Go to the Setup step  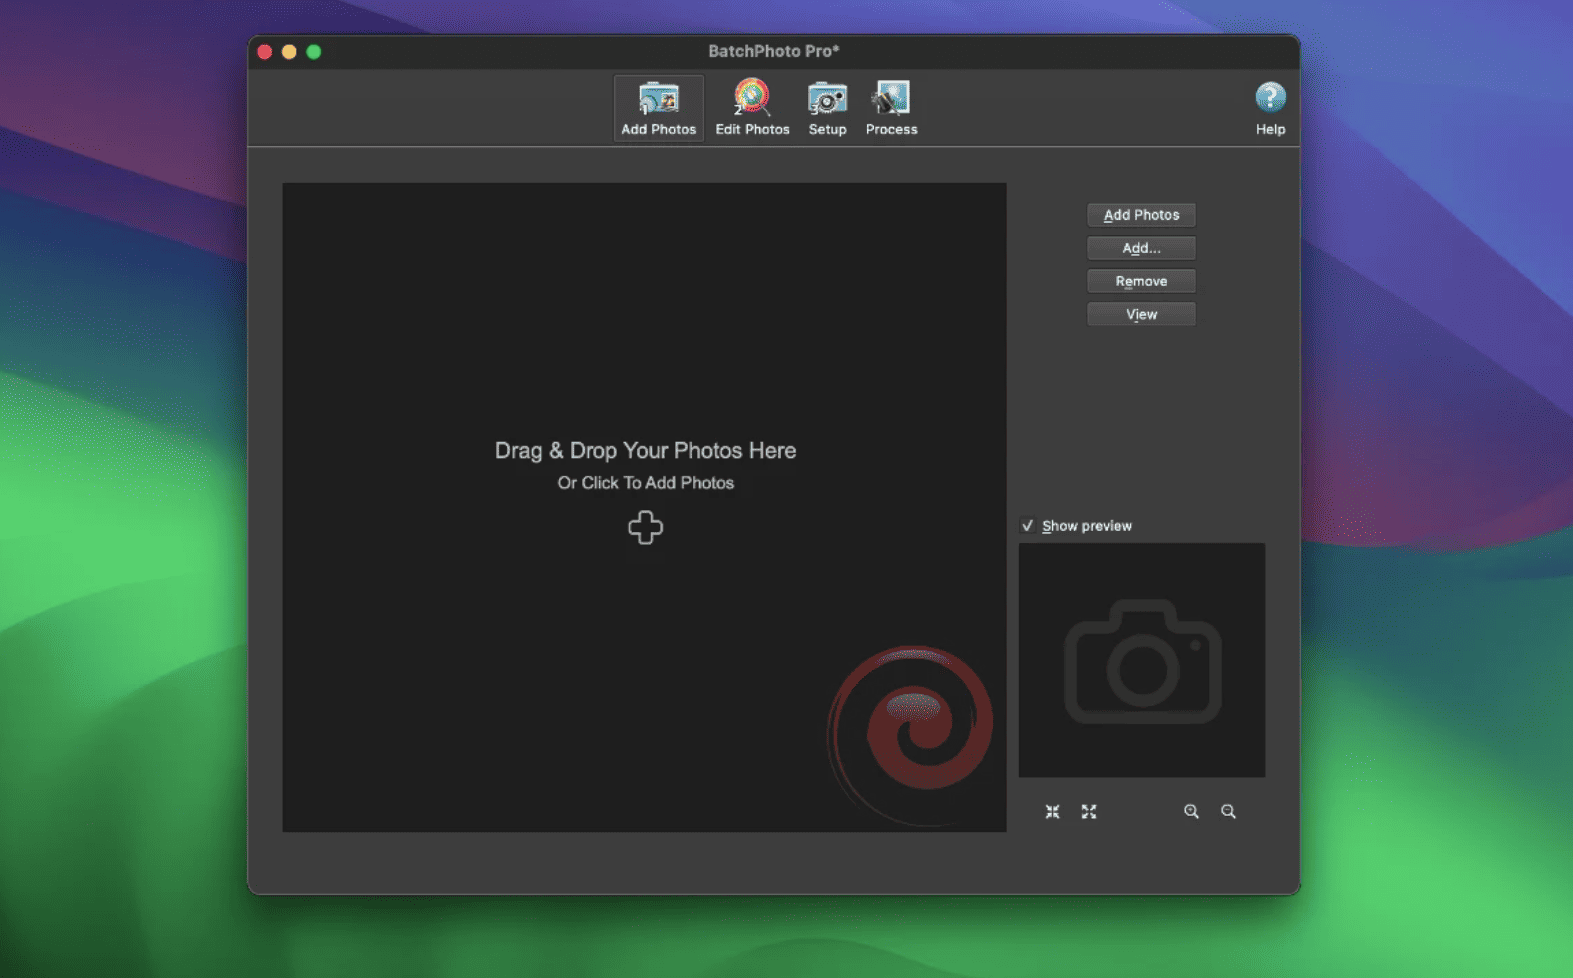827,108
